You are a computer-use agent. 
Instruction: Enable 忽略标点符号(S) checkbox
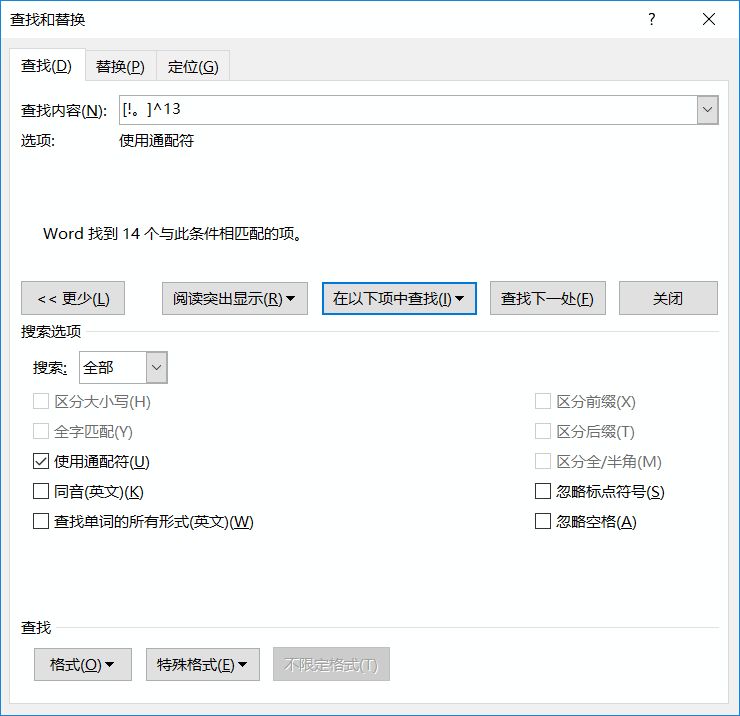(x=543, y=491)
